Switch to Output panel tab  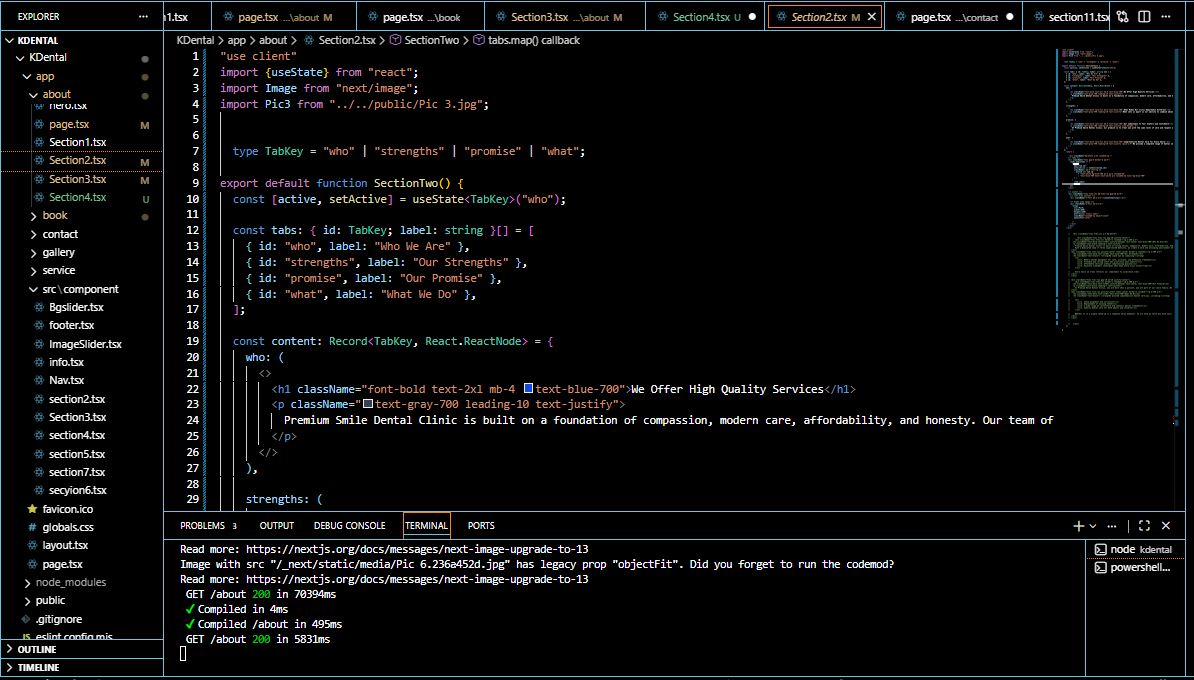276,525
